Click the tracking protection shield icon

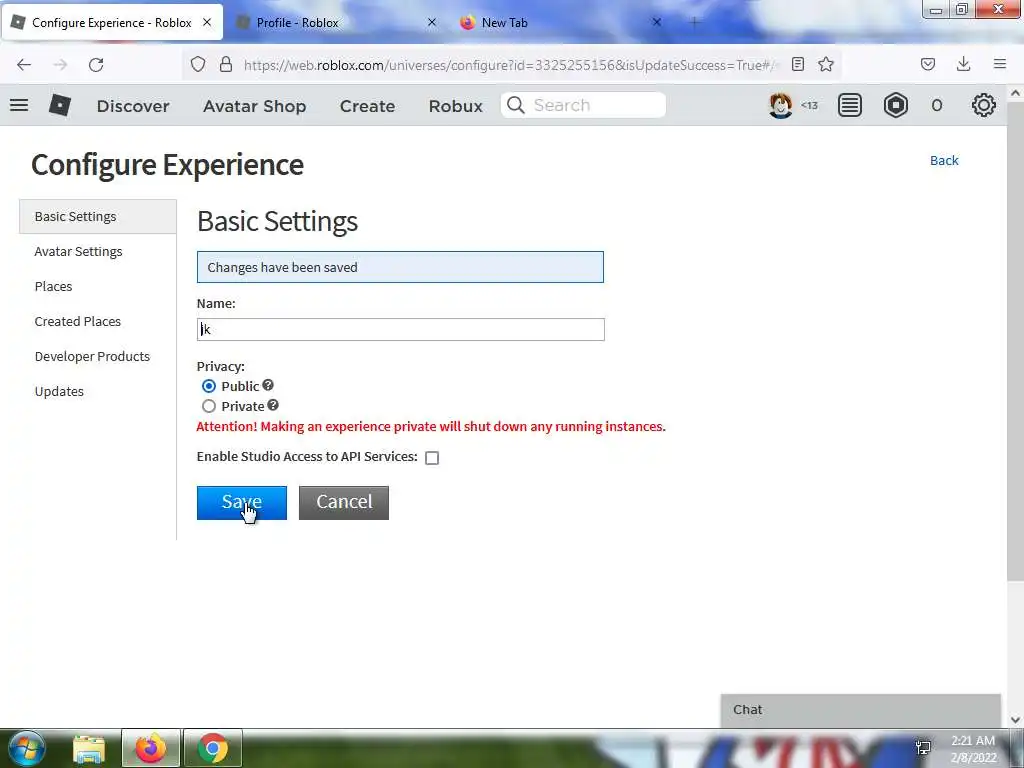coord(198,64)
